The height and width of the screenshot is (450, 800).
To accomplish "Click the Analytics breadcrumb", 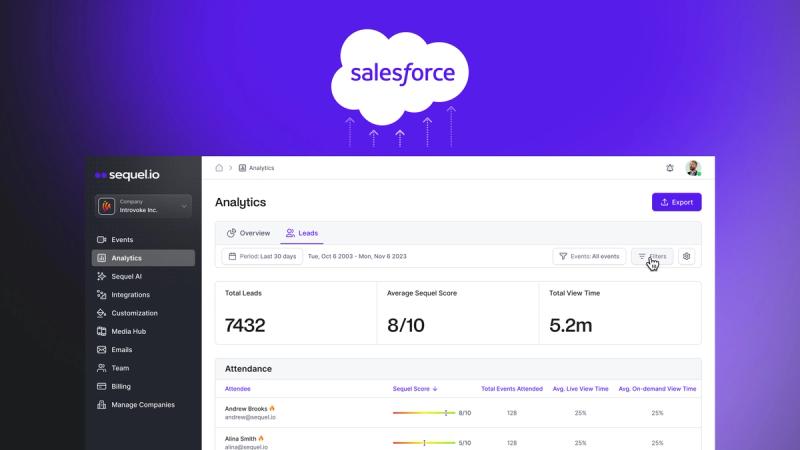I will [257, 168].
